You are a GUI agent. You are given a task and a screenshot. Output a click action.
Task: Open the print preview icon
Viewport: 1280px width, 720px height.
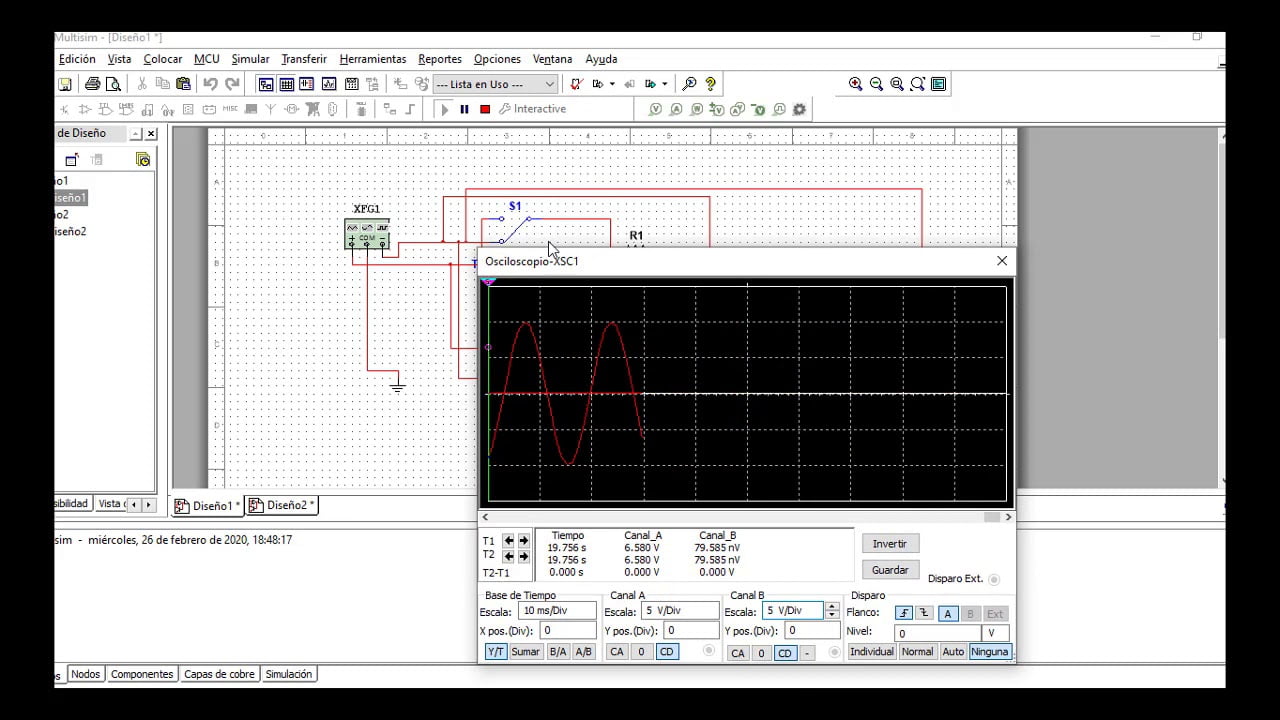[x=113, y=83]
